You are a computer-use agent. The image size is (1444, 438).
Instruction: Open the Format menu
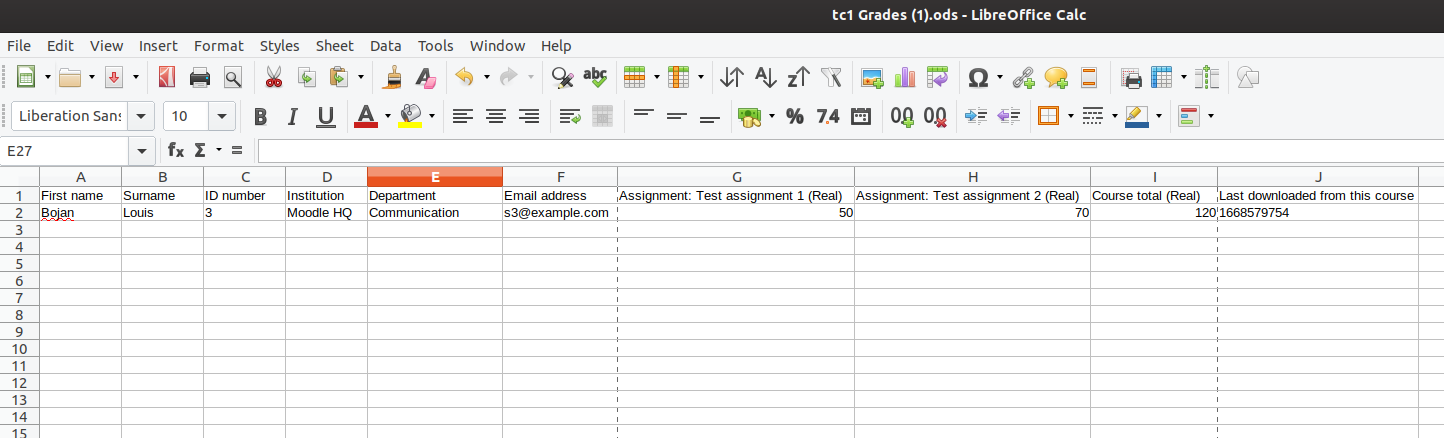coord(218,46)
